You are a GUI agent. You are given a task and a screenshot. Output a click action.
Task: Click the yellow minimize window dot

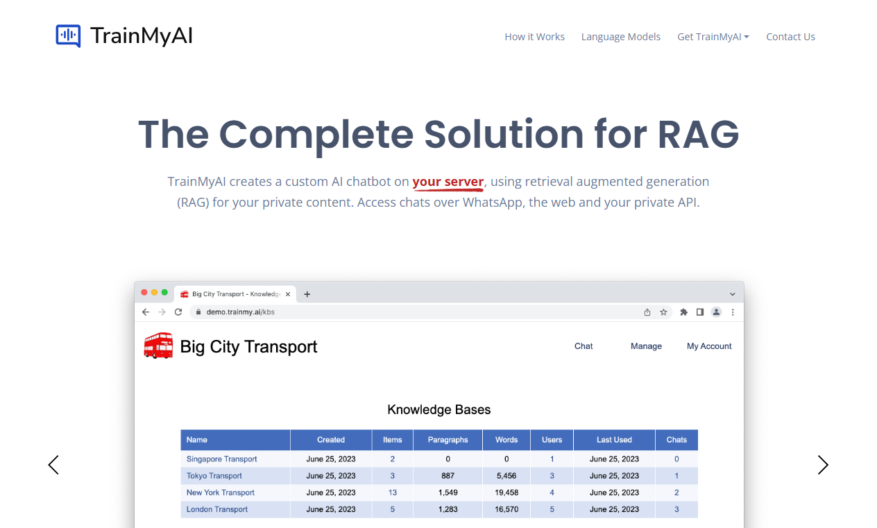[154, 293]
